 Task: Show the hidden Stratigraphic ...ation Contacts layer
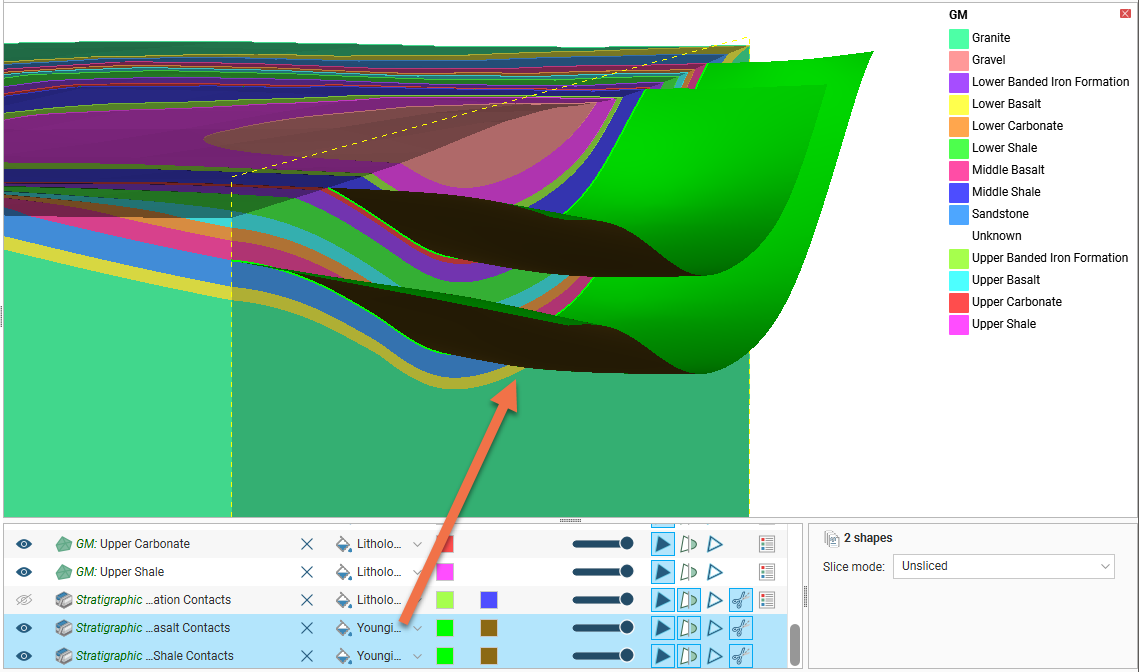24,600
